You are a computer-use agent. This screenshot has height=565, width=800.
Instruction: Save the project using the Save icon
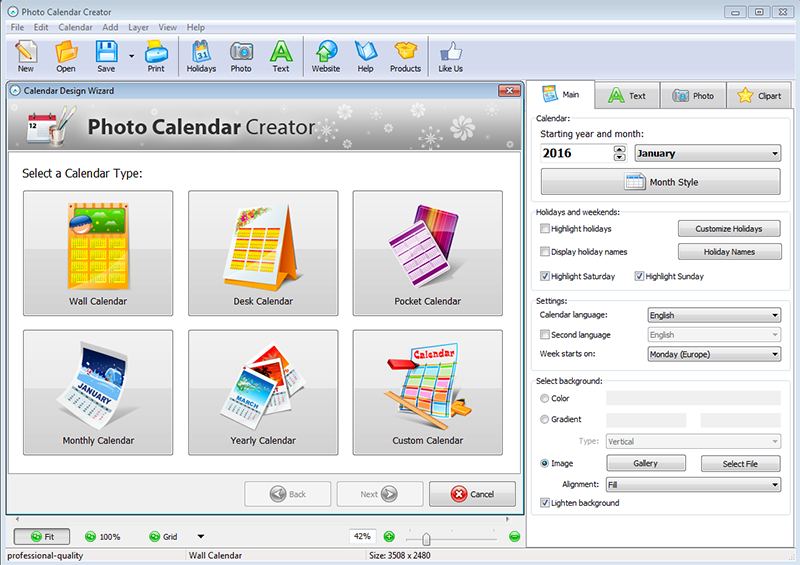coord(106,57)
